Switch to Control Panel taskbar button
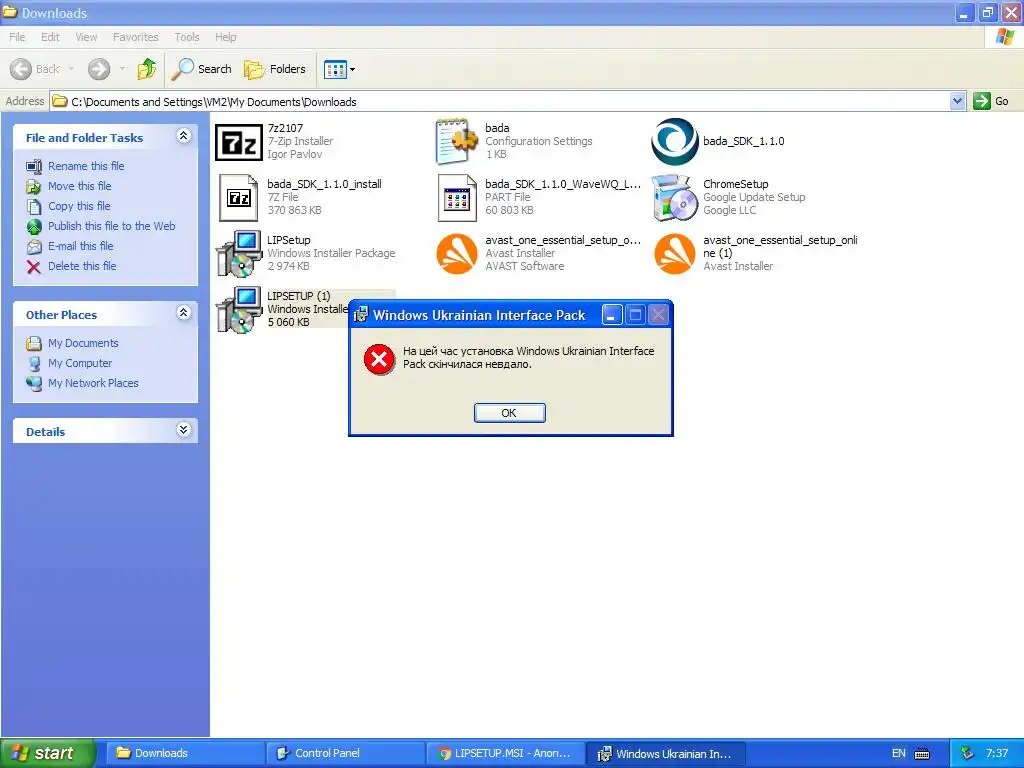This screenshot has width=1024, height=768. [345, 753]
